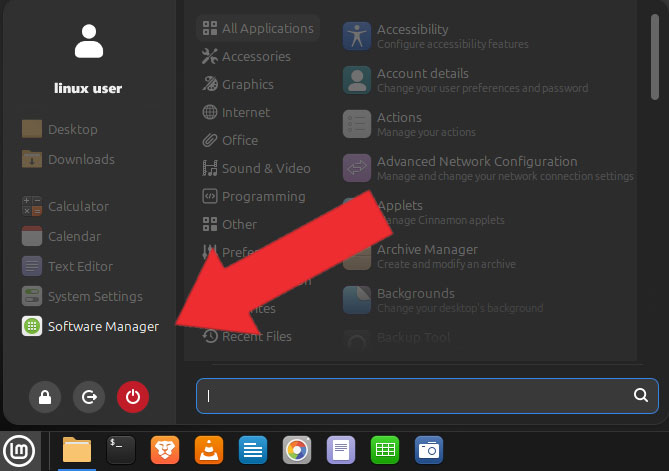The width and height of the screenshot is (669, 471).
Task: Open the Actions application
Action: pyautogui.click(x=409, y=124)
